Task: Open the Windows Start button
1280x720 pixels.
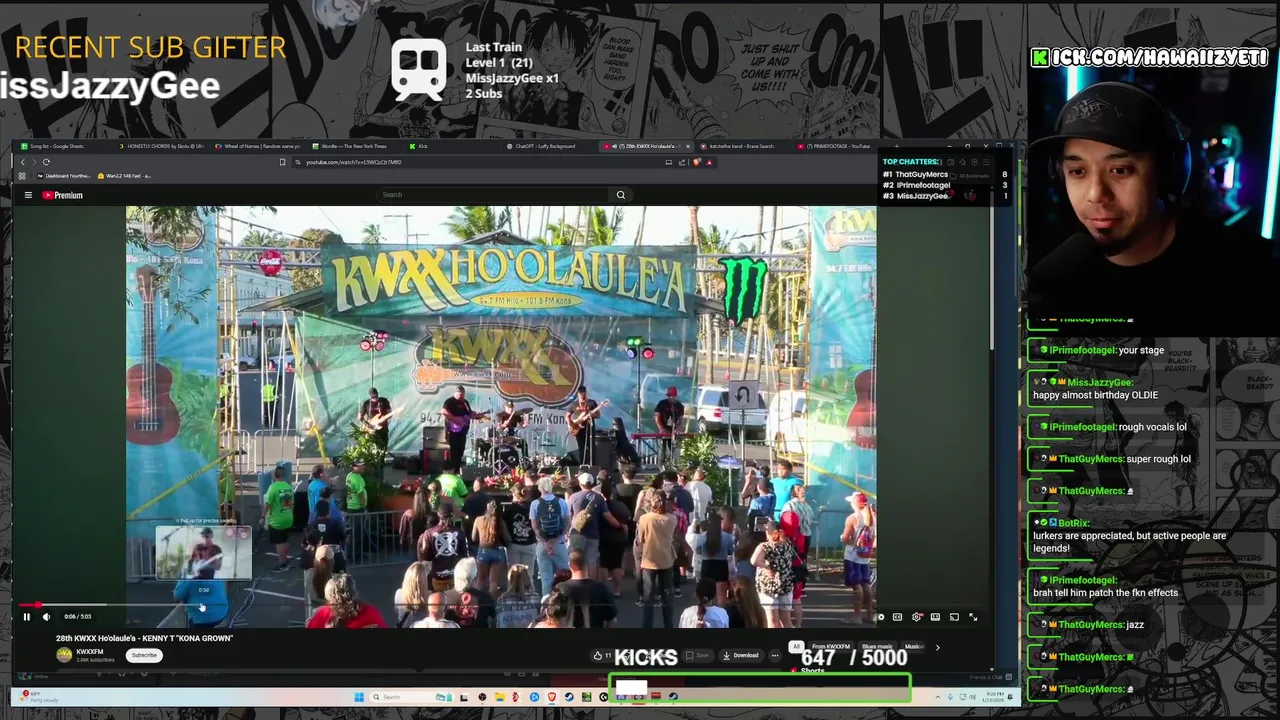Action: pyautogui.click(x=359, y=697)
